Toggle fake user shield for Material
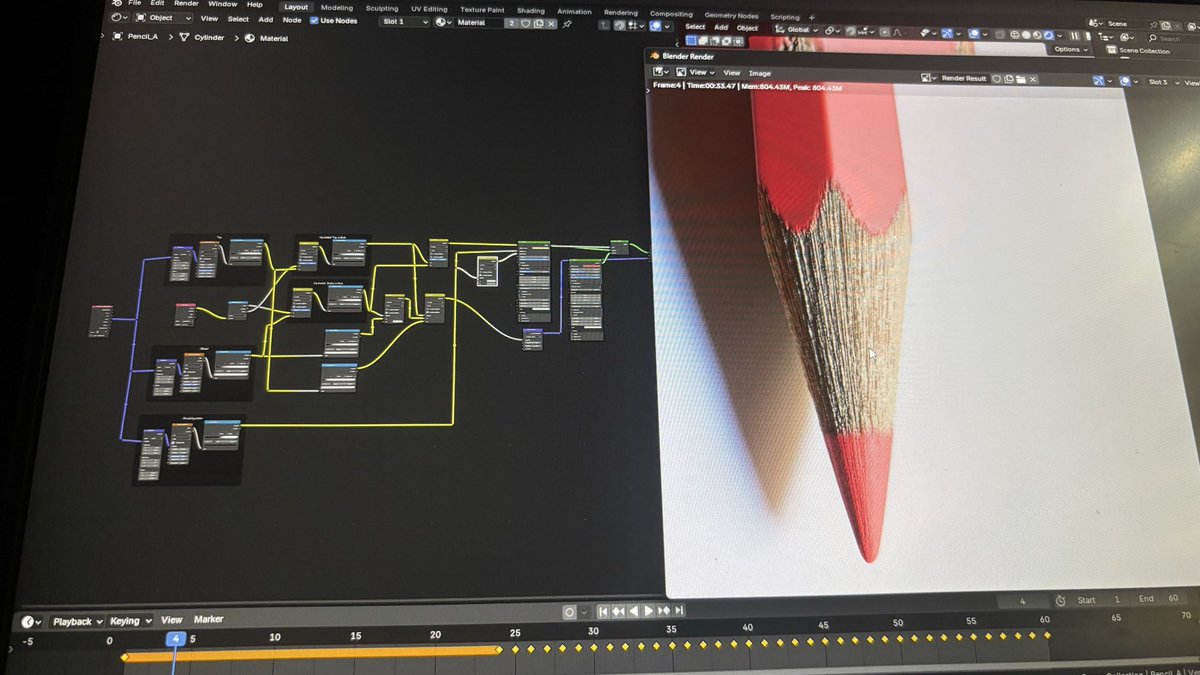1200x675 pixels. pyautogui.click(x=525, y=23)
